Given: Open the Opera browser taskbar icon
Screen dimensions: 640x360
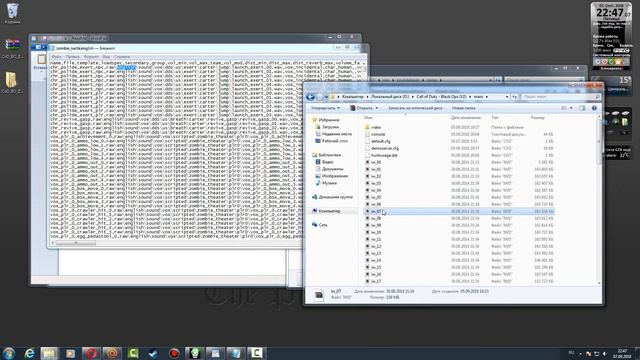Looking at the screenshot, I should (91, 353).
